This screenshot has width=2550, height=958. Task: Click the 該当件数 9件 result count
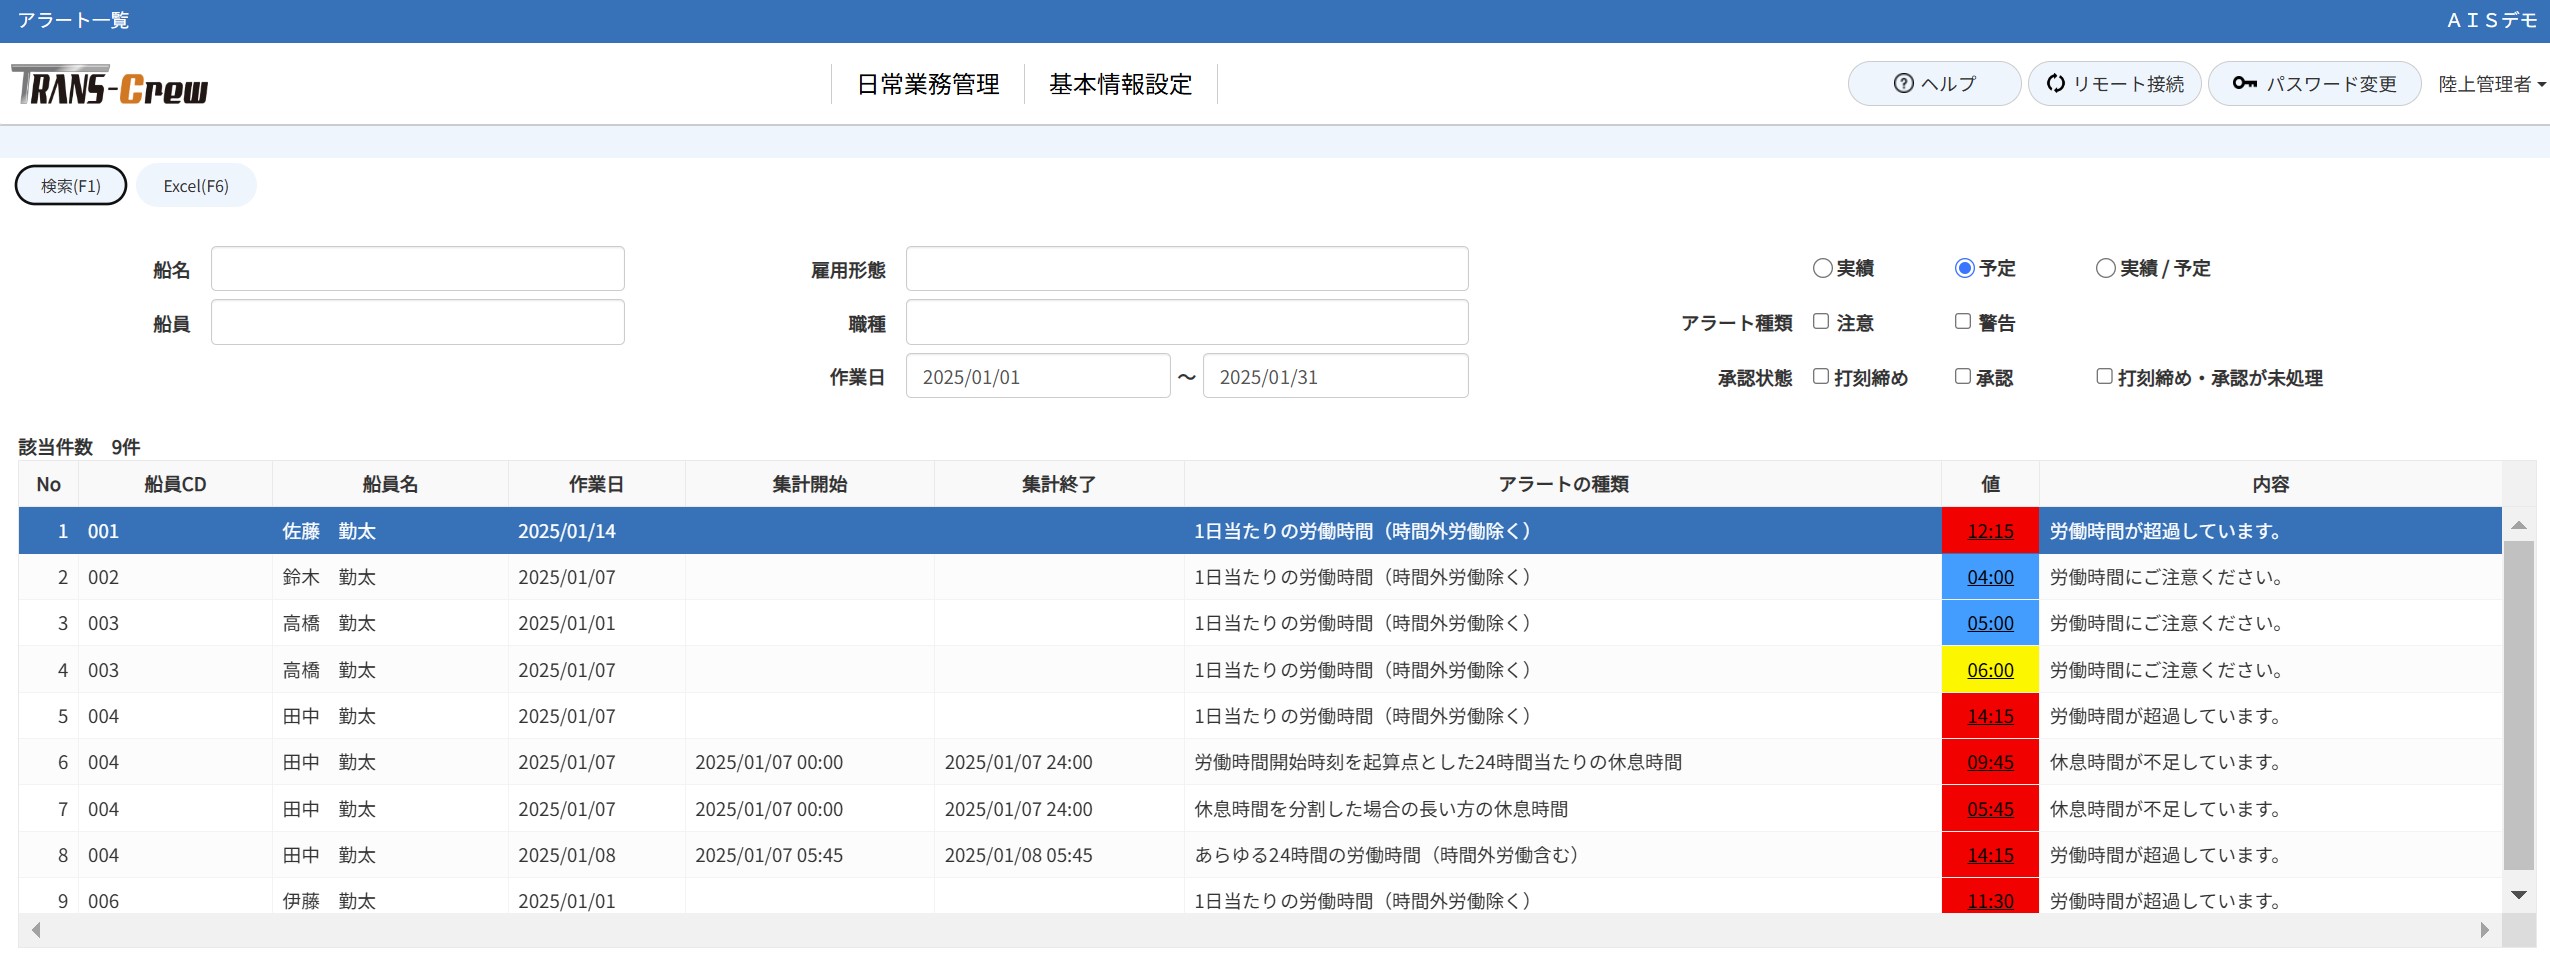click(79, 447)
